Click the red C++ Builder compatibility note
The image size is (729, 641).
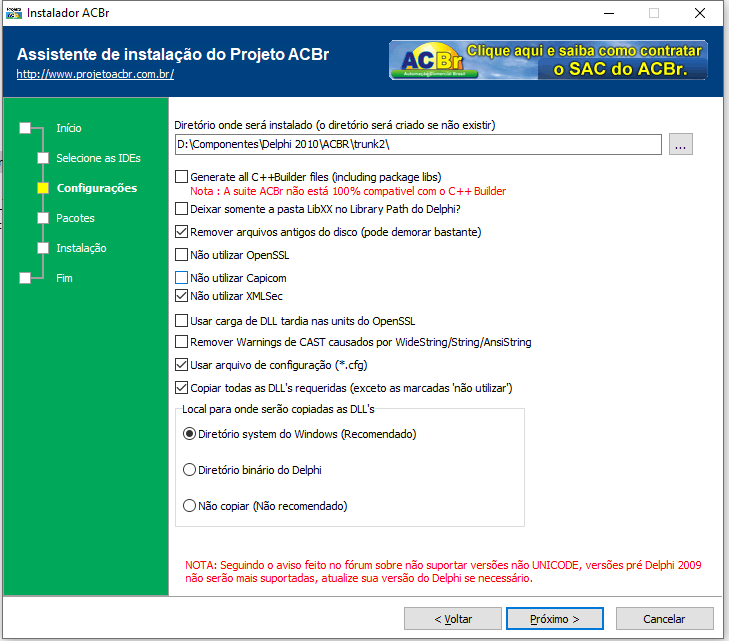pyautogui.click(x=348, y=191)
